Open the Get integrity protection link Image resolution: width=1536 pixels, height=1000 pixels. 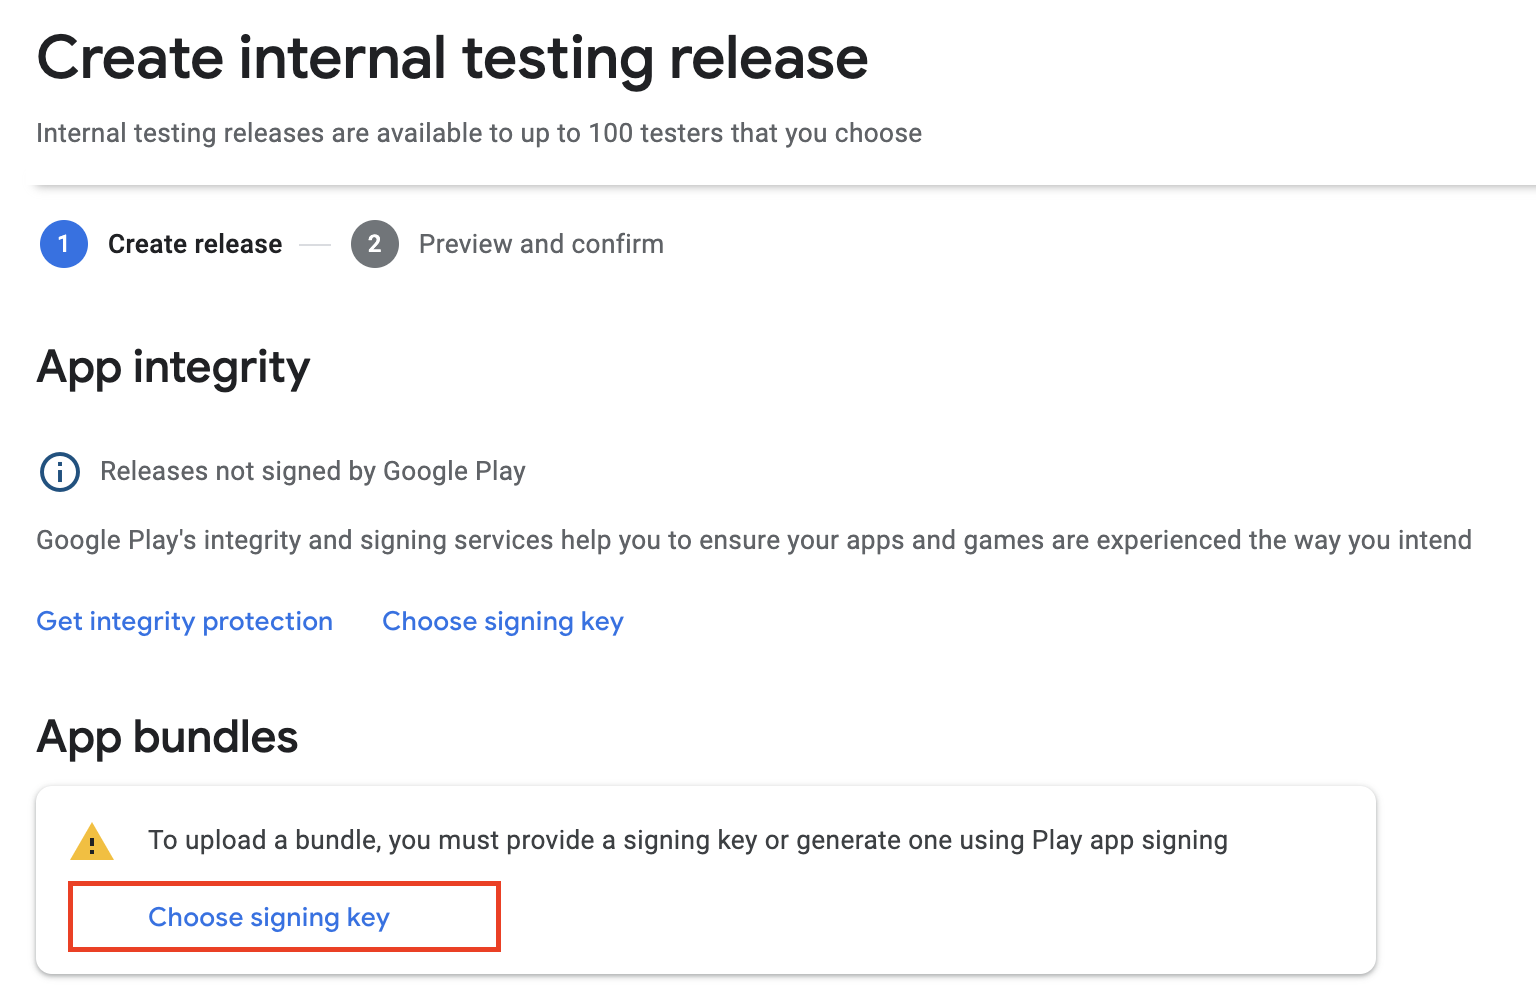pos(185,621)
